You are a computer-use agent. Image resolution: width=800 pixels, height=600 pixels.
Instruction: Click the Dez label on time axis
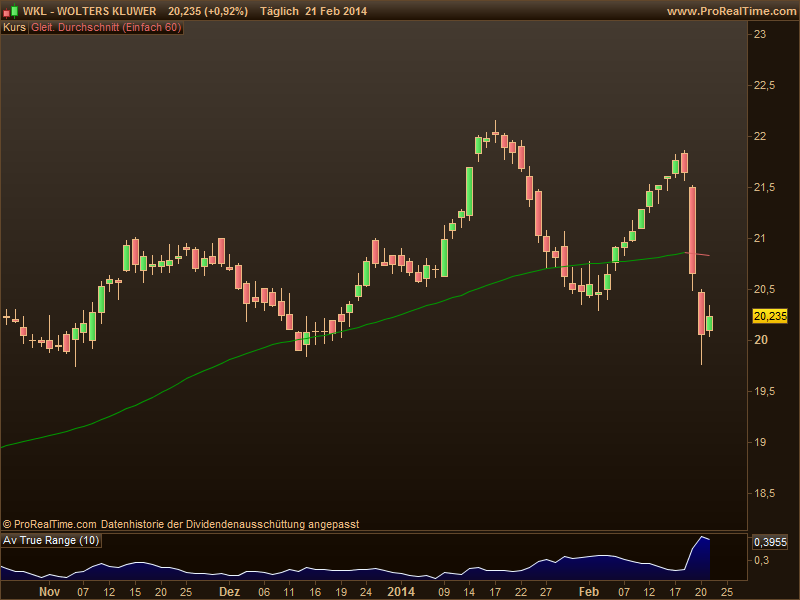coord(230,592)
